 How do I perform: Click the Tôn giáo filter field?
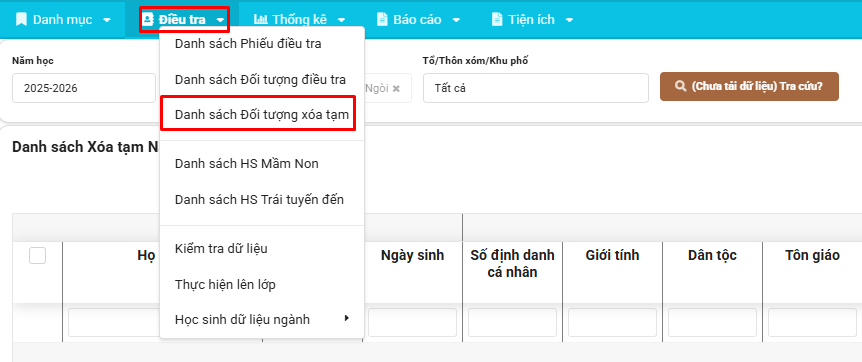point(813,323)
